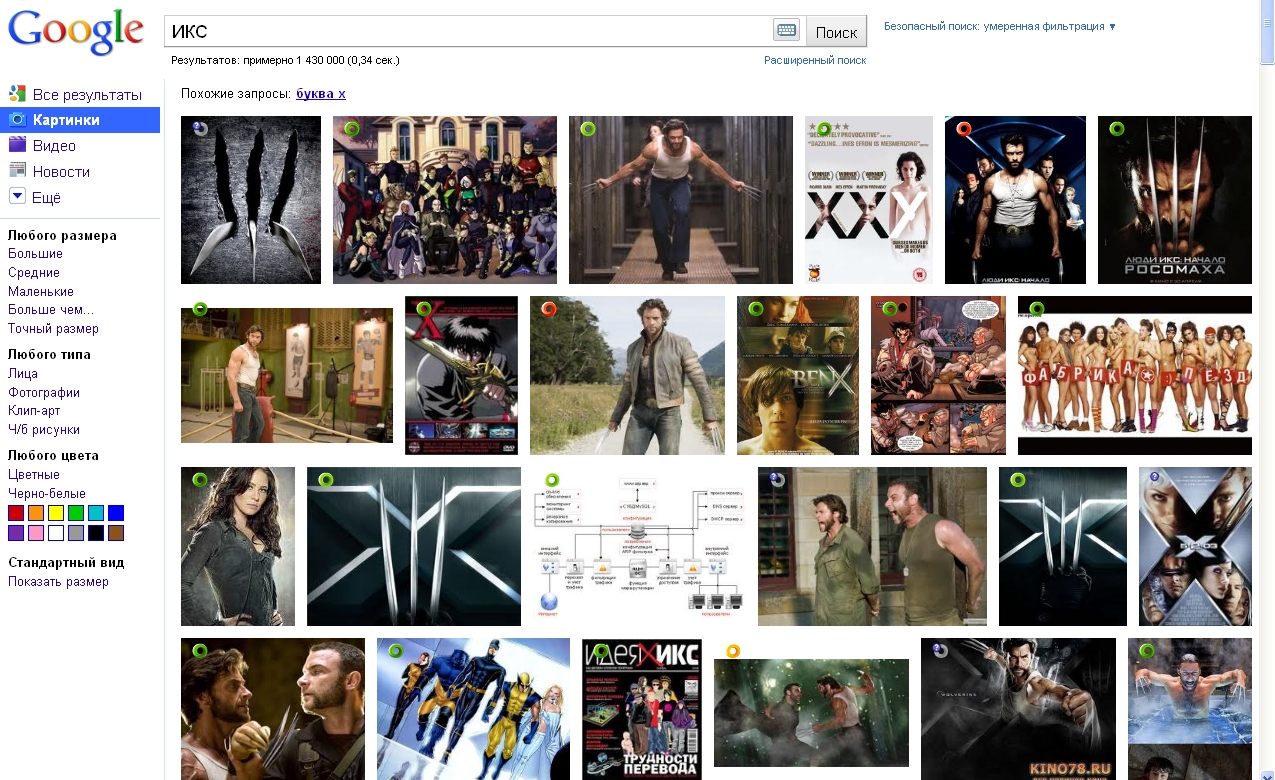Click green badge on network diagram thumbnail
Image resolution: width=1275 pixels, height=780 pixels.
tap(552, 481)
